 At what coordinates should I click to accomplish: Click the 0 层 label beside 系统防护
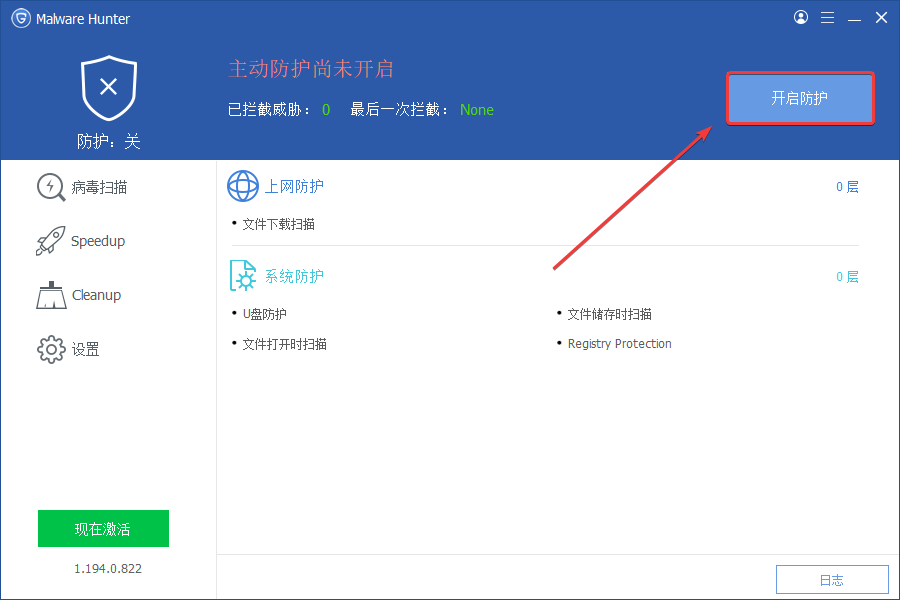(x=847, y=277)
